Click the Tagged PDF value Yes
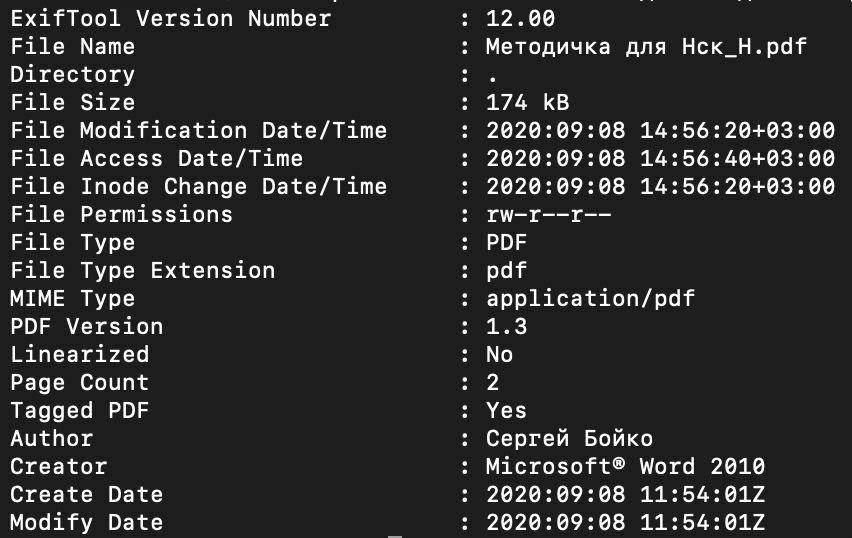 pos(506,411)
